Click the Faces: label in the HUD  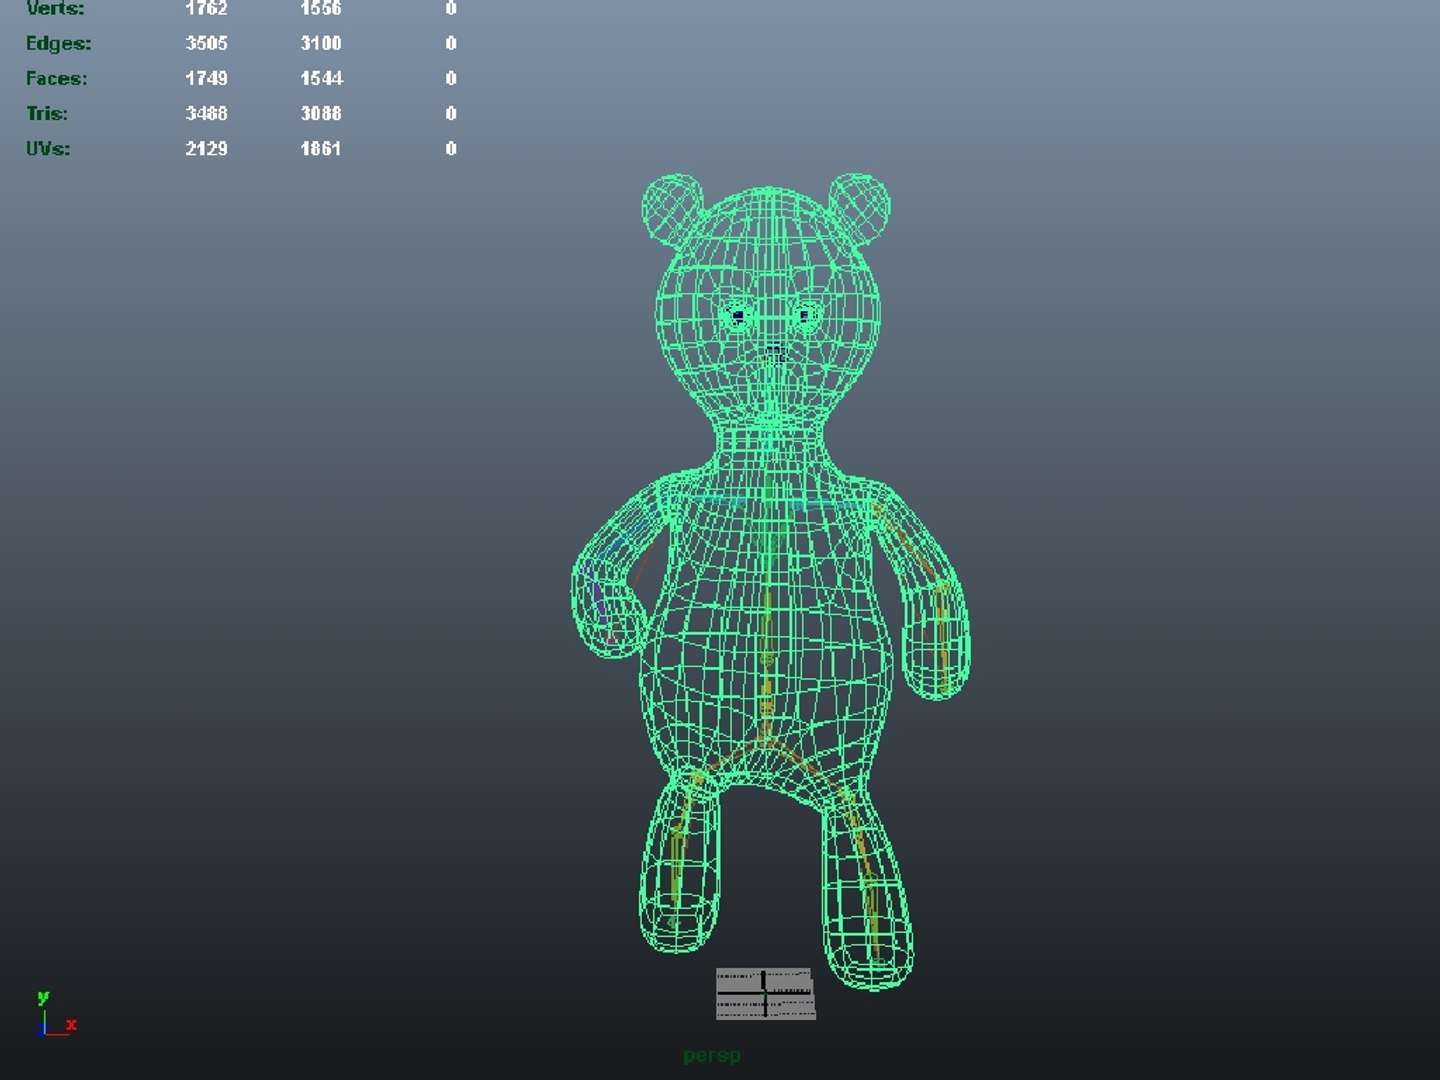tap(56, 78)
